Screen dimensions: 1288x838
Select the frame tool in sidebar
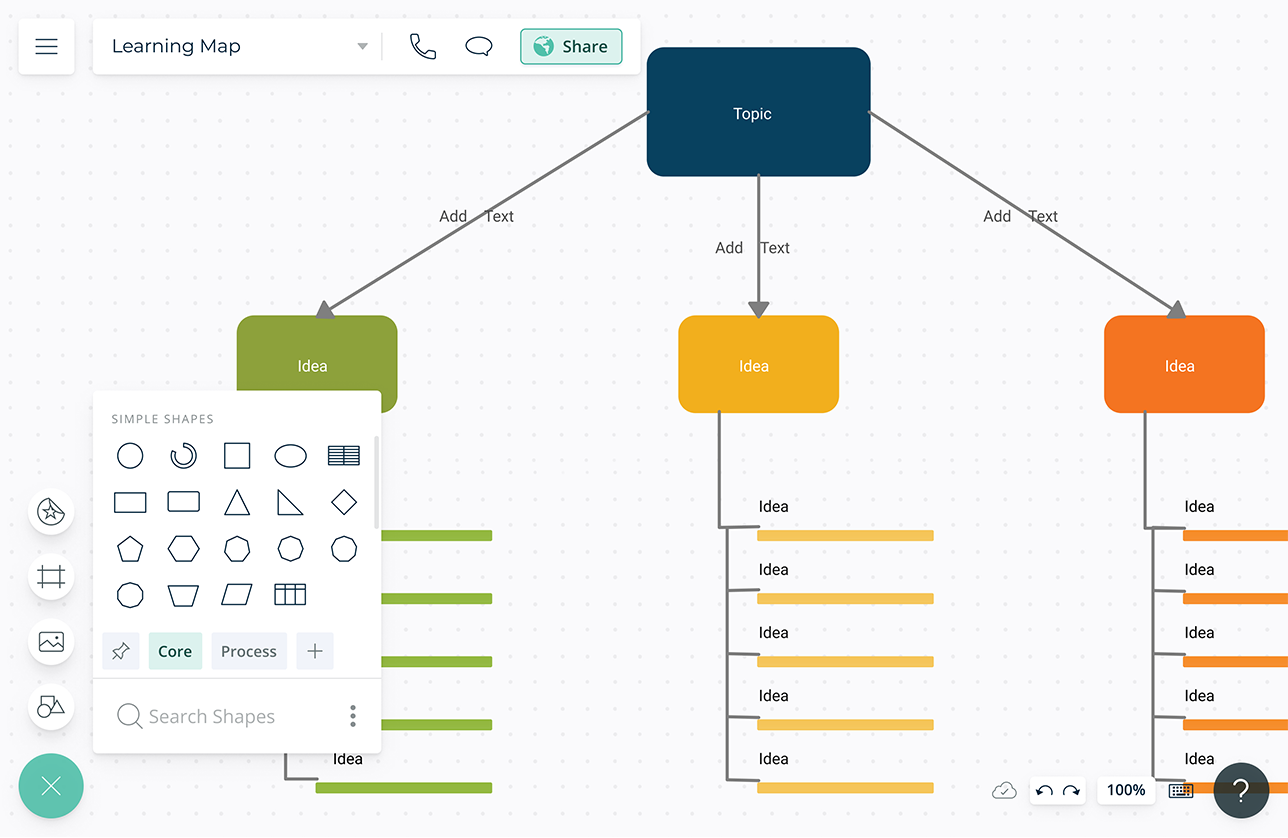click(51, 577)
